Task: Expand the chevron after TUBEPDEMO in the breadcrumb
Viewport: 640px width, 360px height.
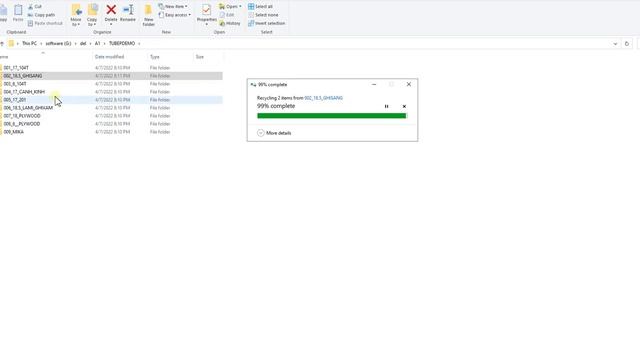Action: pyautogui.click(x=139, y=43)
